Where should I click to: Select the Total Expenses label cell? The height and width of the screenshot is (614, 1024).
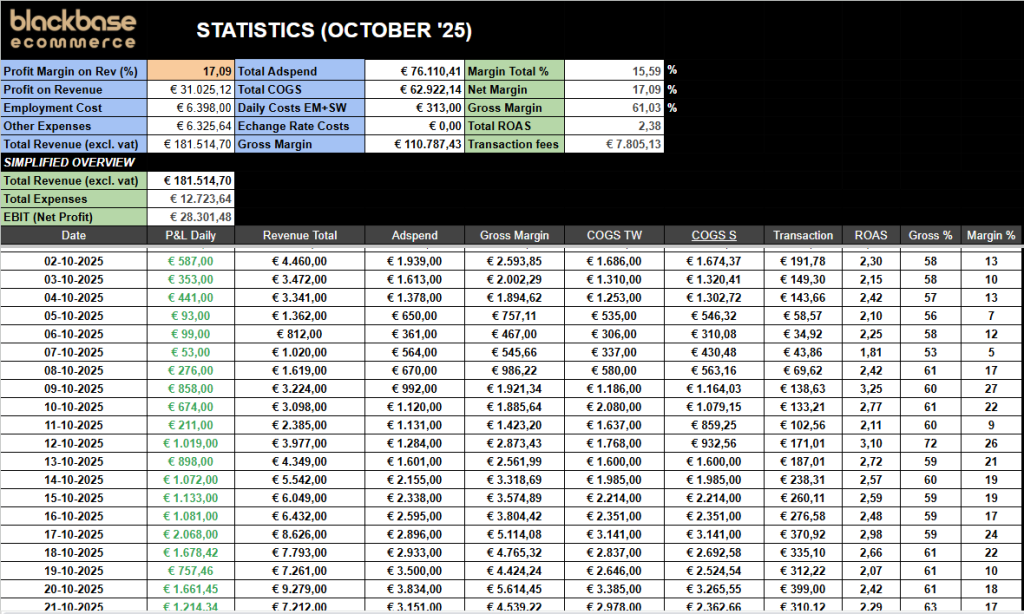[74, 198]
